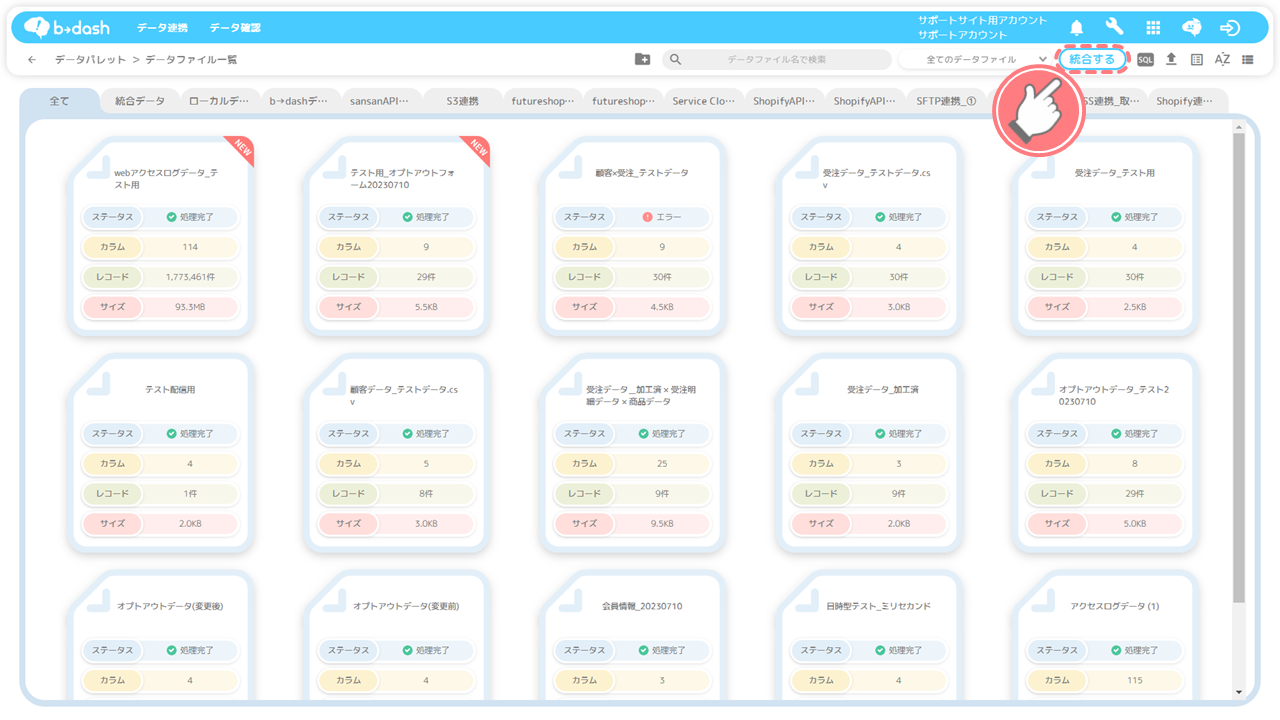Open the wrench settings icon
This screenshot has width=1280, height=720.
point(1115,27)
